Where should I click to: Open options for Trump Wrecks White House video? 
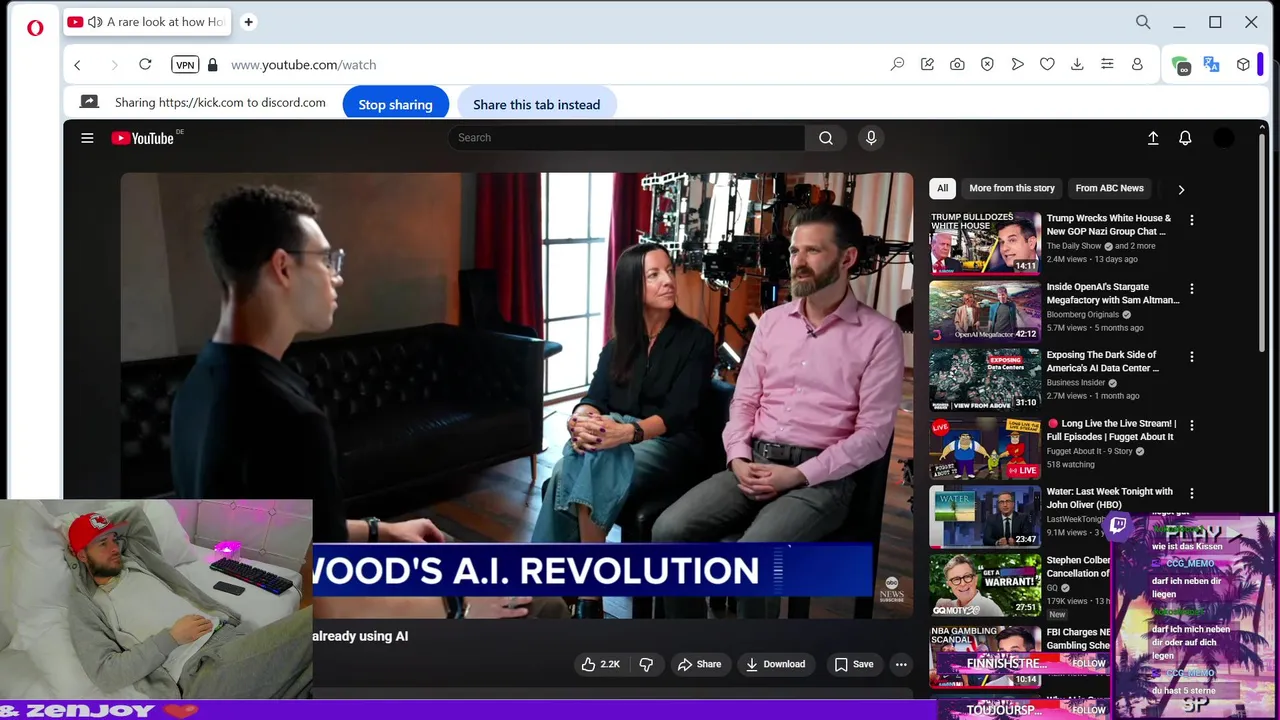[1191, 220]
